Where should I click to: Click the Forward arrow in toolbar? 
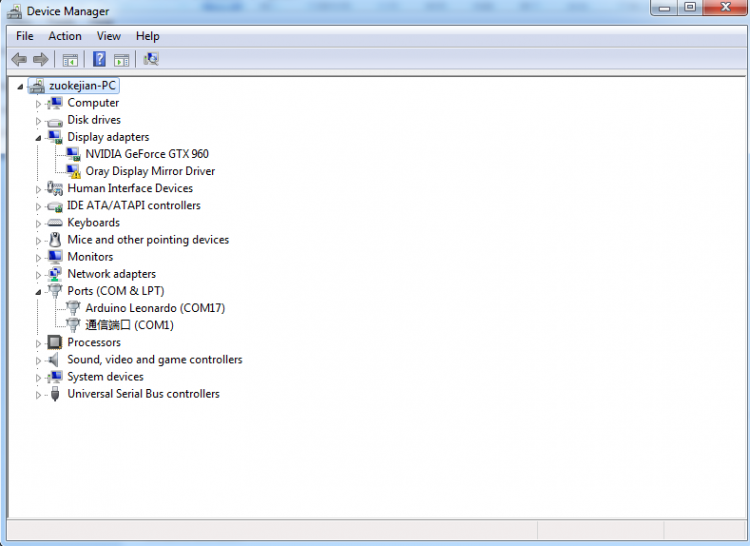click(41, 59)
